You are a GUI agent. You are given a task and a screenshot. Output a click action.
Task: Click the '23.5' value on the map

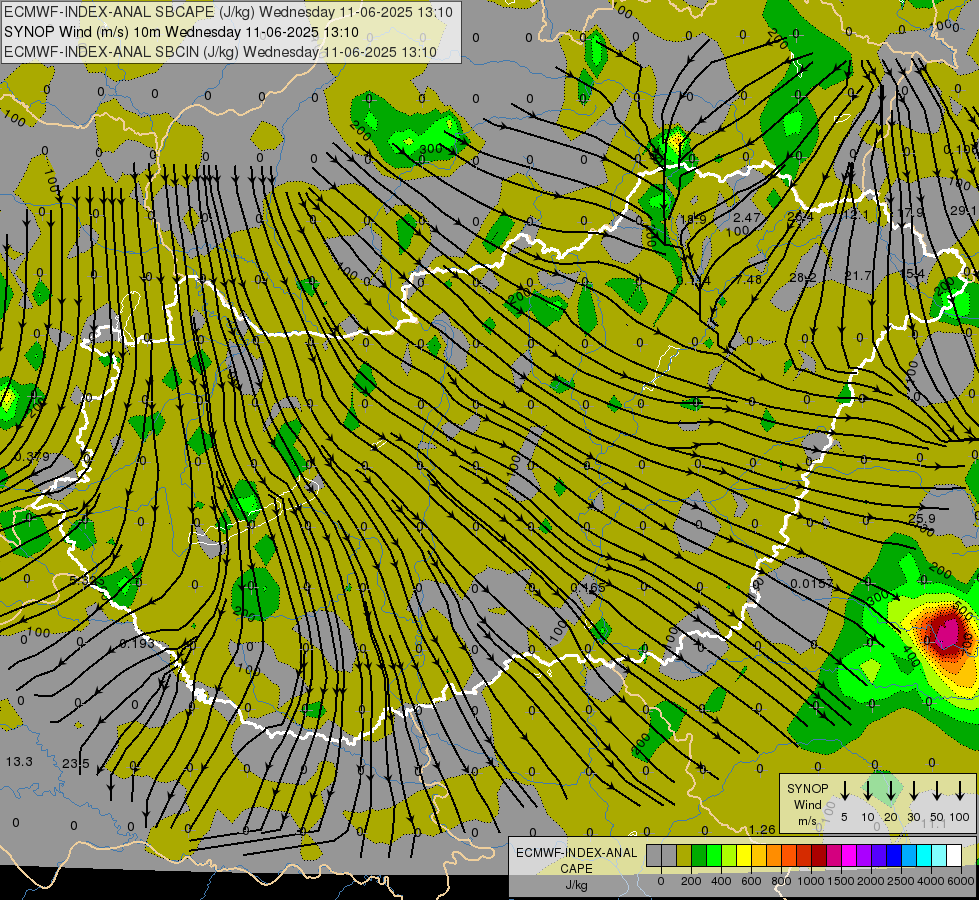coord(76,763)
